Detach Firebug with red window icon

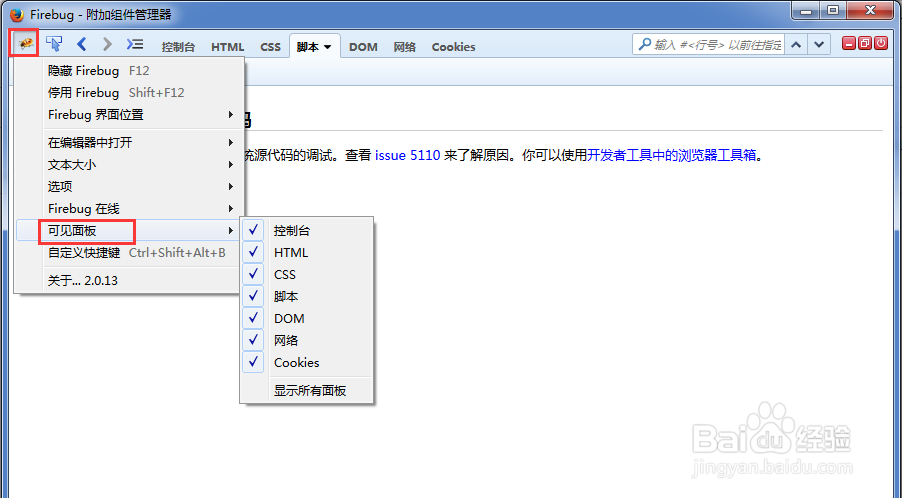[865, 43]
